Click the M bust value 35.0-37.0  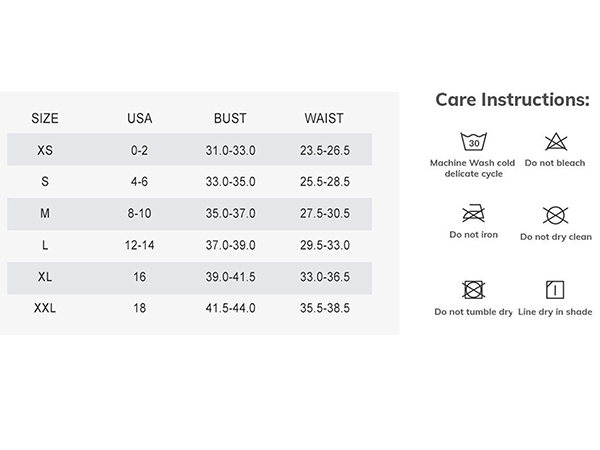coord(230,213)
